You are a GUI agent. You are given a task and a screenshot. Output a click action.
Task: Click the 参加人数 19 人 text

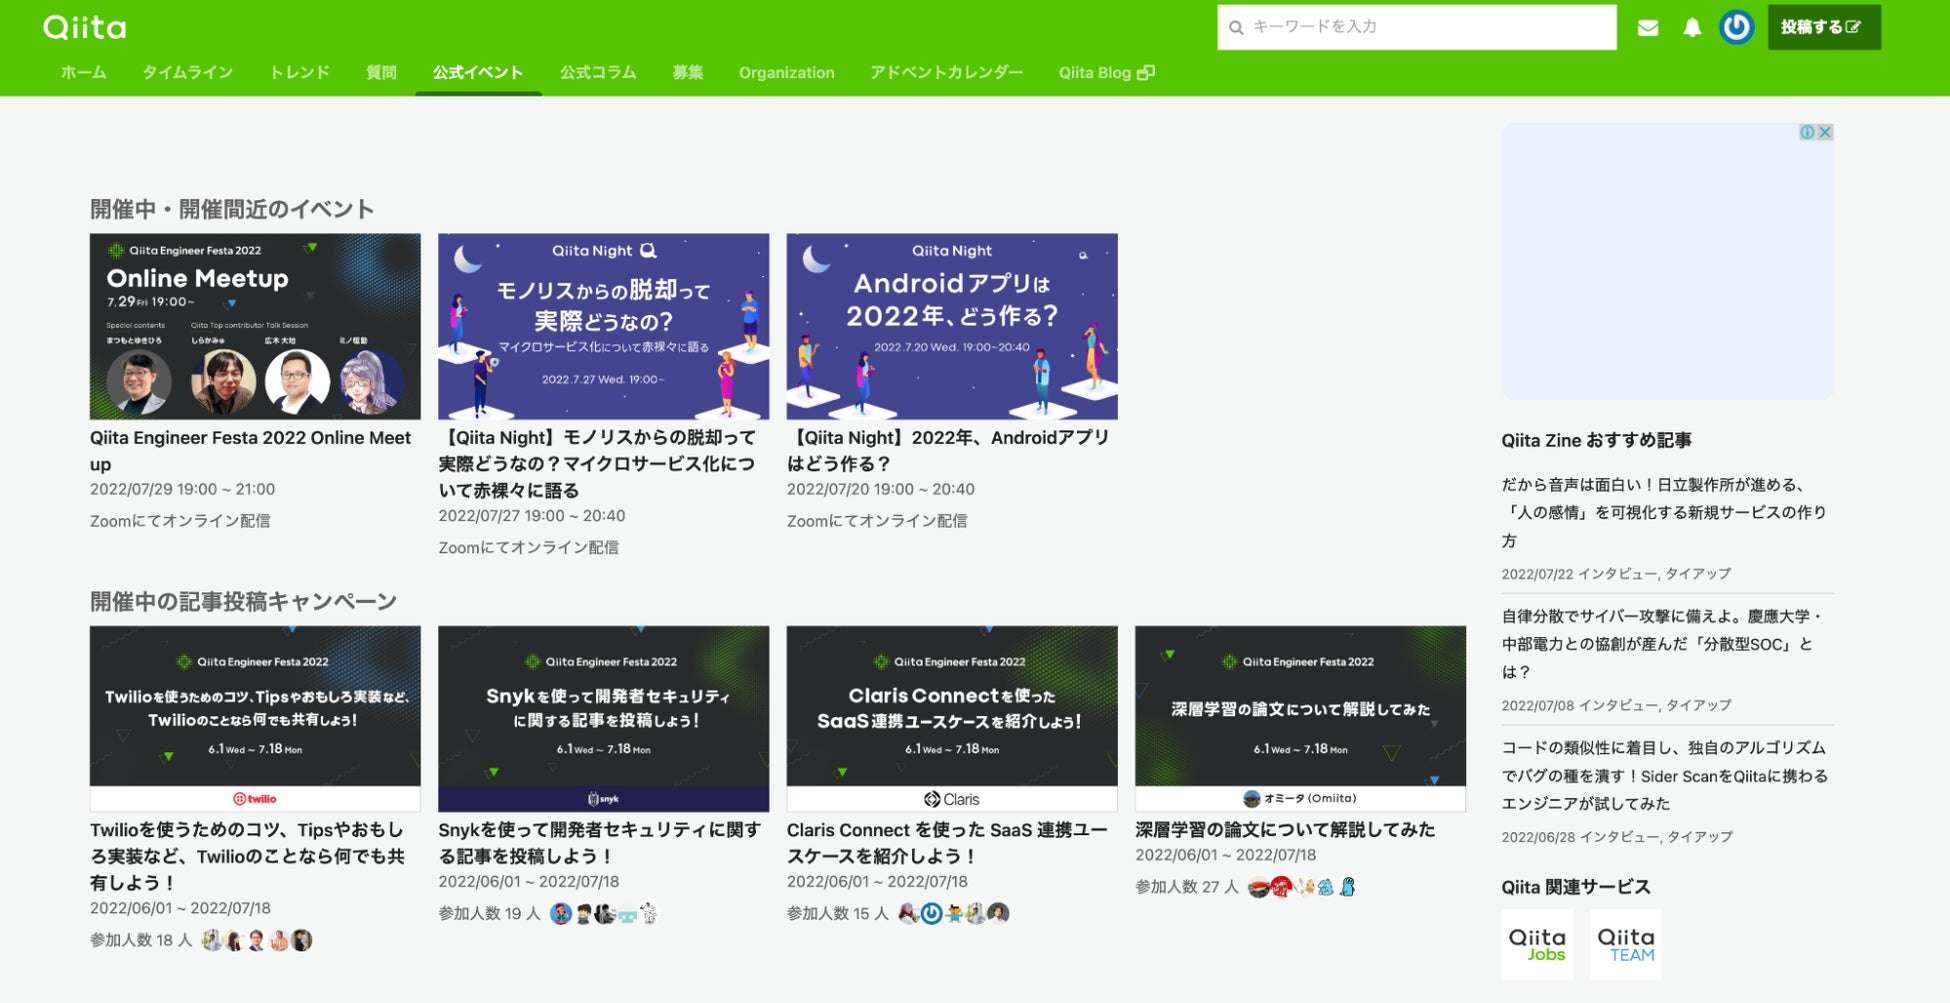click(489, 914)
